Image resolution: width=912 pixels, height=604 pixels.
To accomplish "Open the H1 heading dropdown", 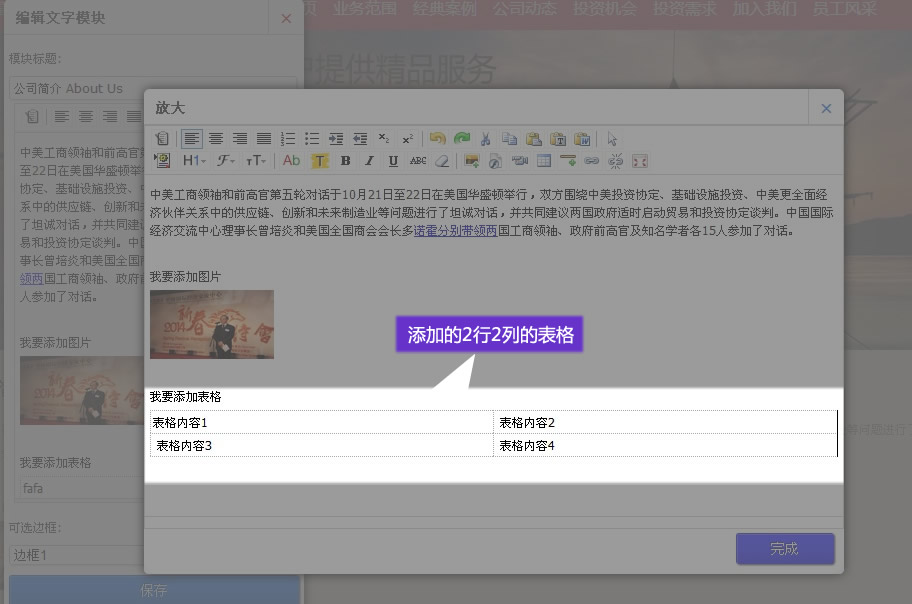I will pos(193,160).
